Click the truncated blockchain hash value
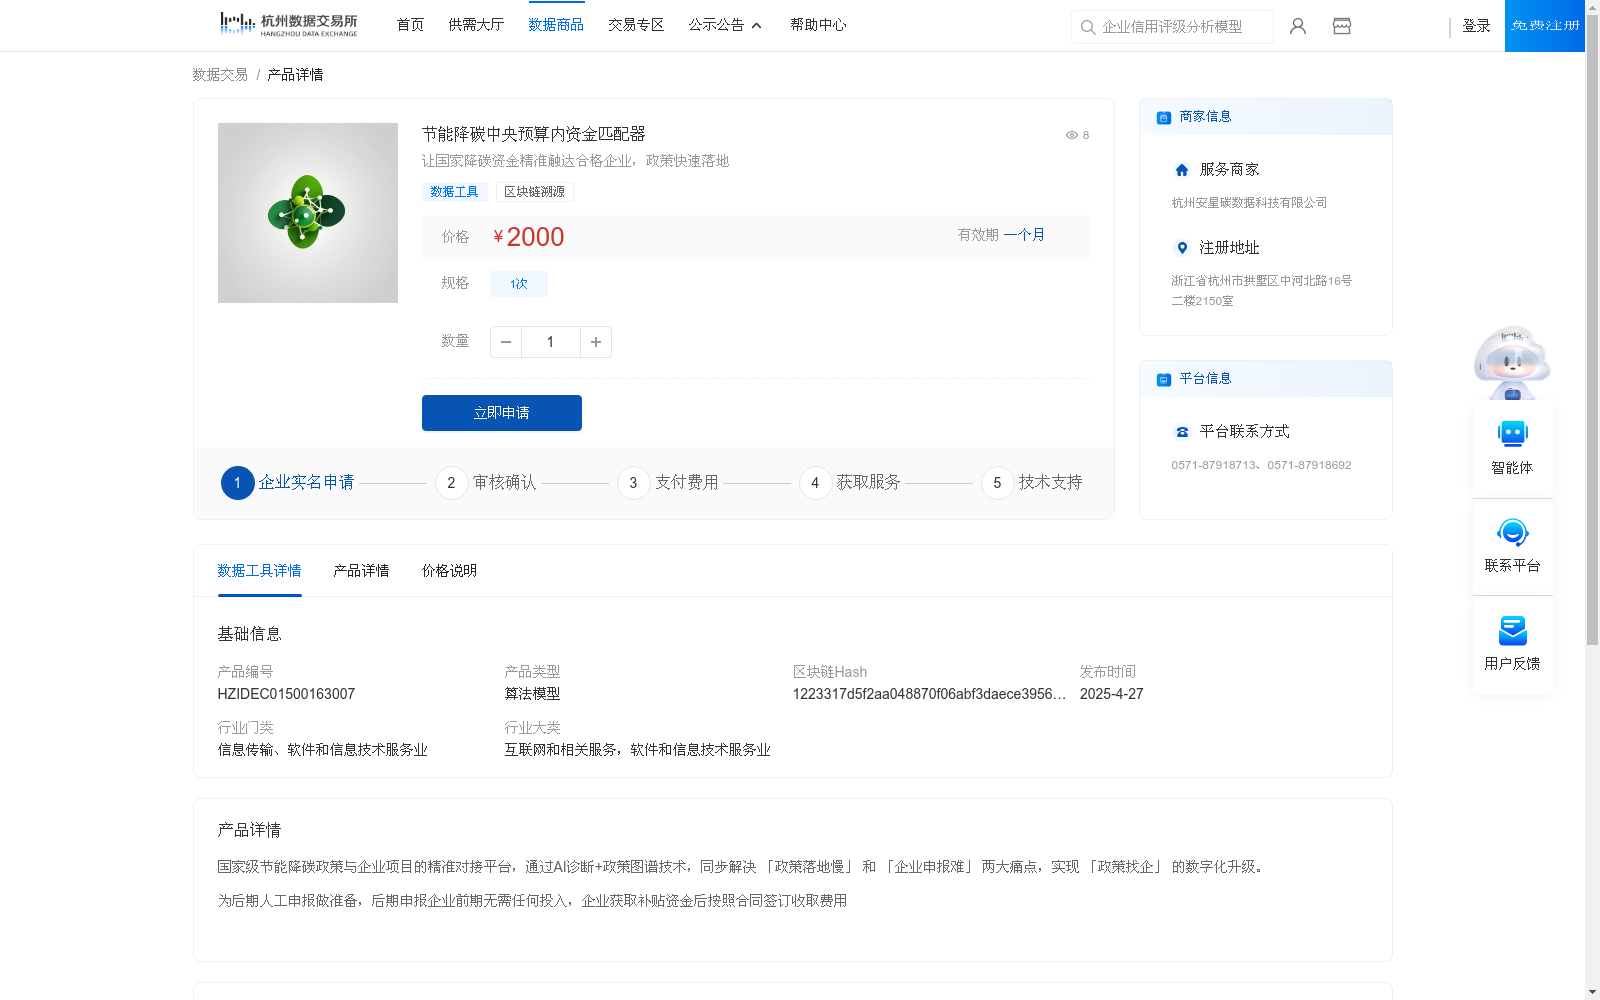This screenshot has height=1000, width=1600. (x=929, y=694)
